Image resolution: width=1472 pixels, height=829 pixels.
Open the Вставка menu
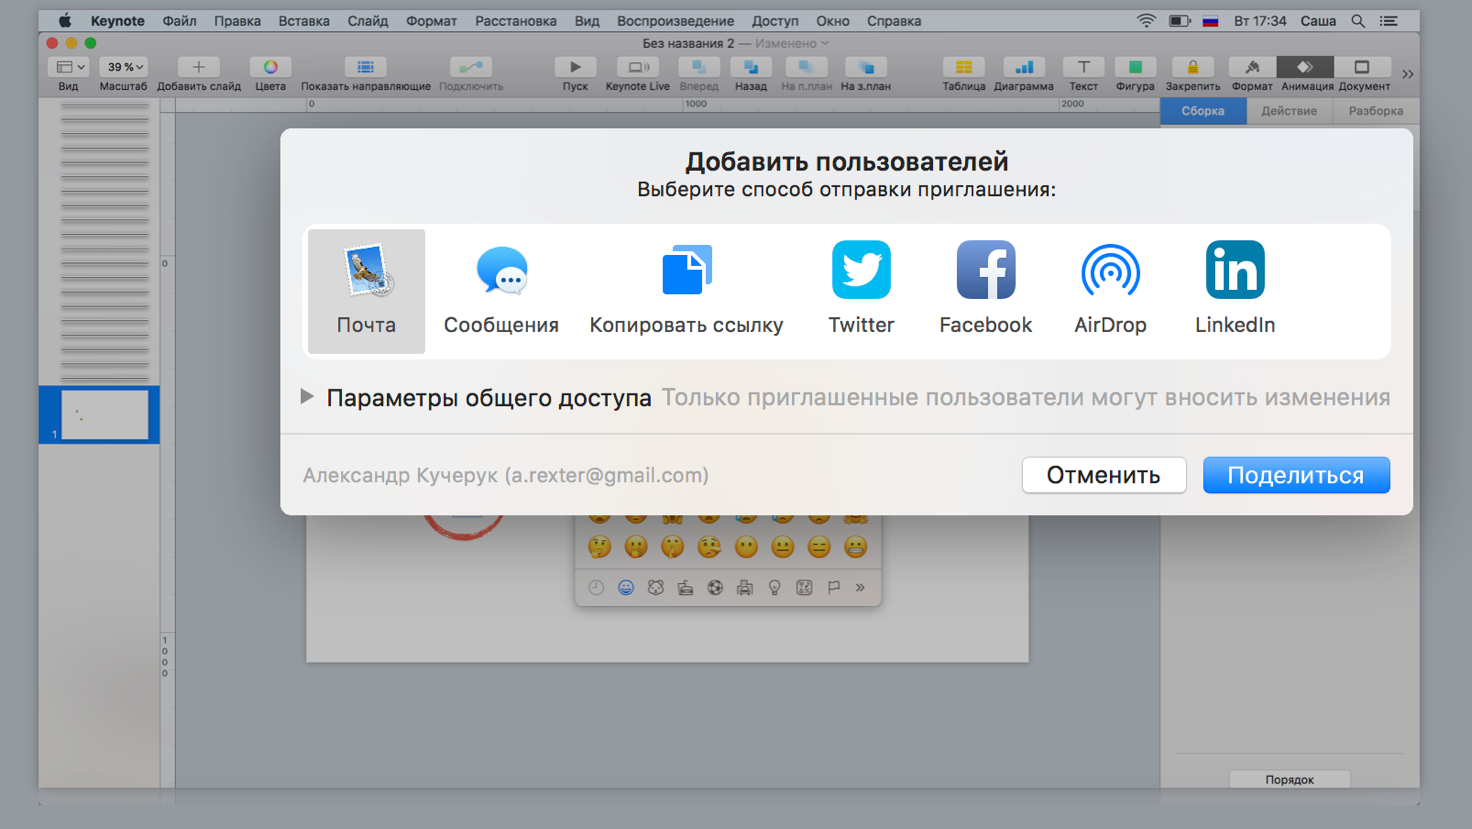304,21
